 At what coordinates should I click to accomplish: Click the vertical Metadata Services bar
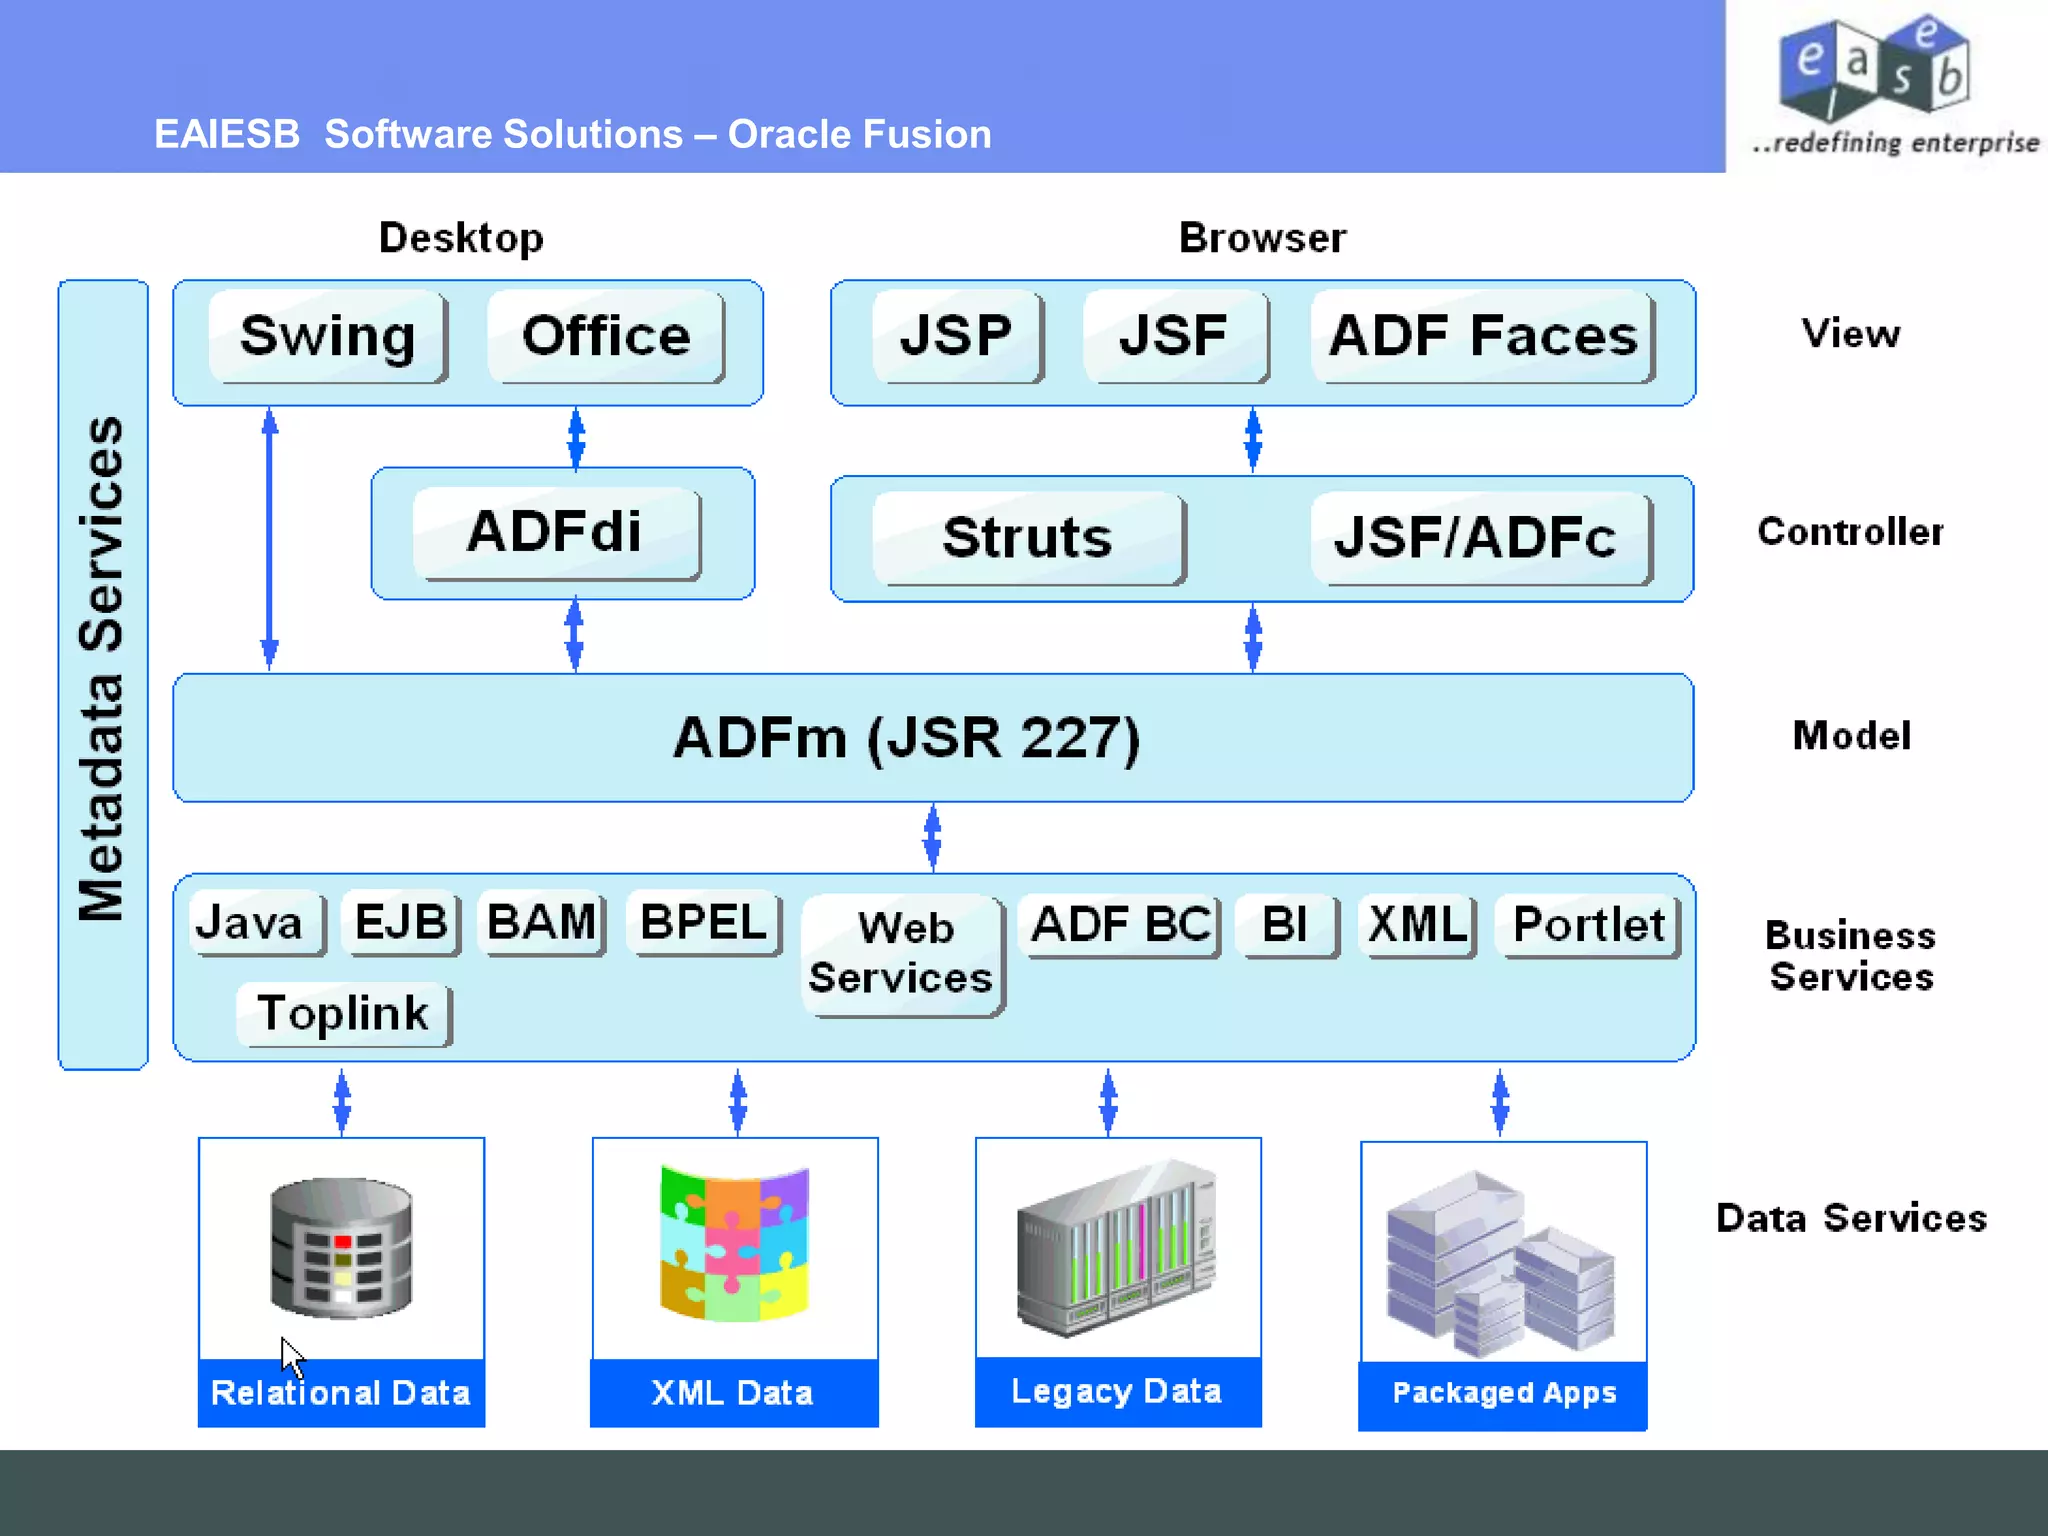103,674
